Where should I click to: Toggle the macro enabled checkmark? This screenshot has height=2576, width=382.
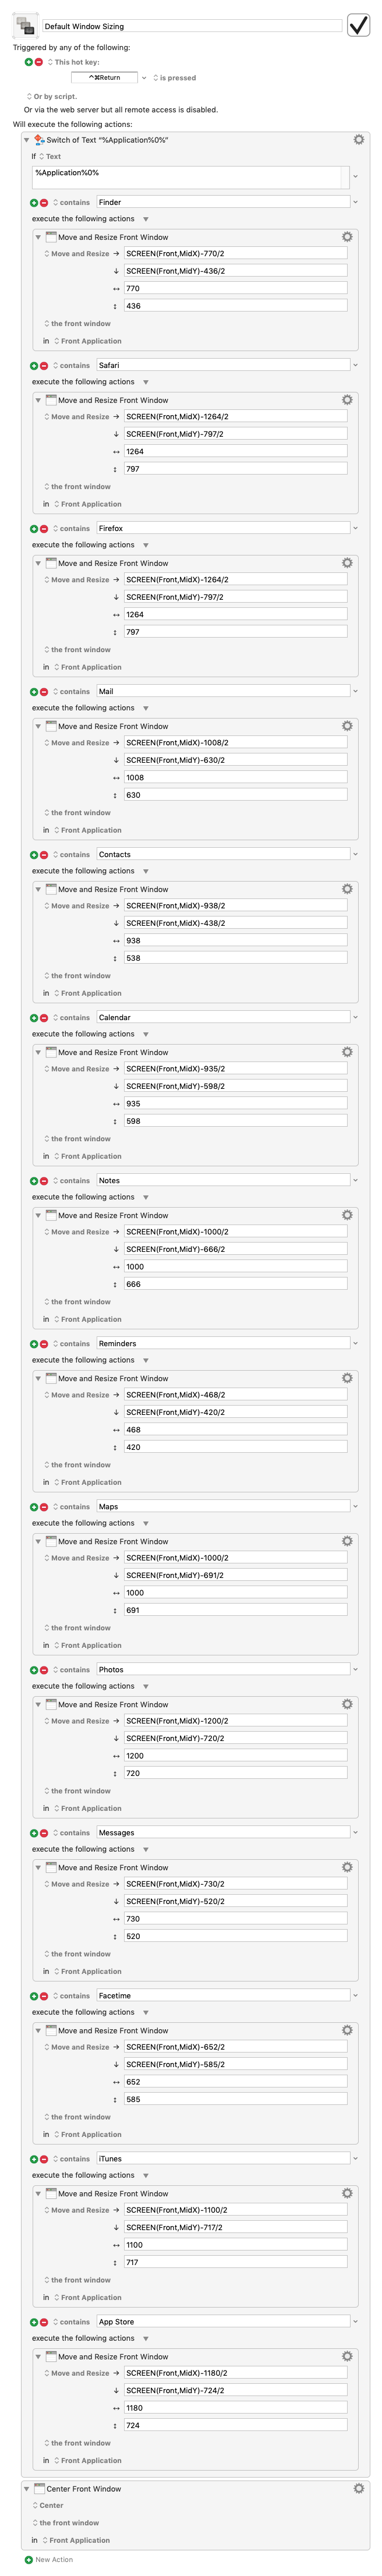pyautogui.click(x=358, y=26)
